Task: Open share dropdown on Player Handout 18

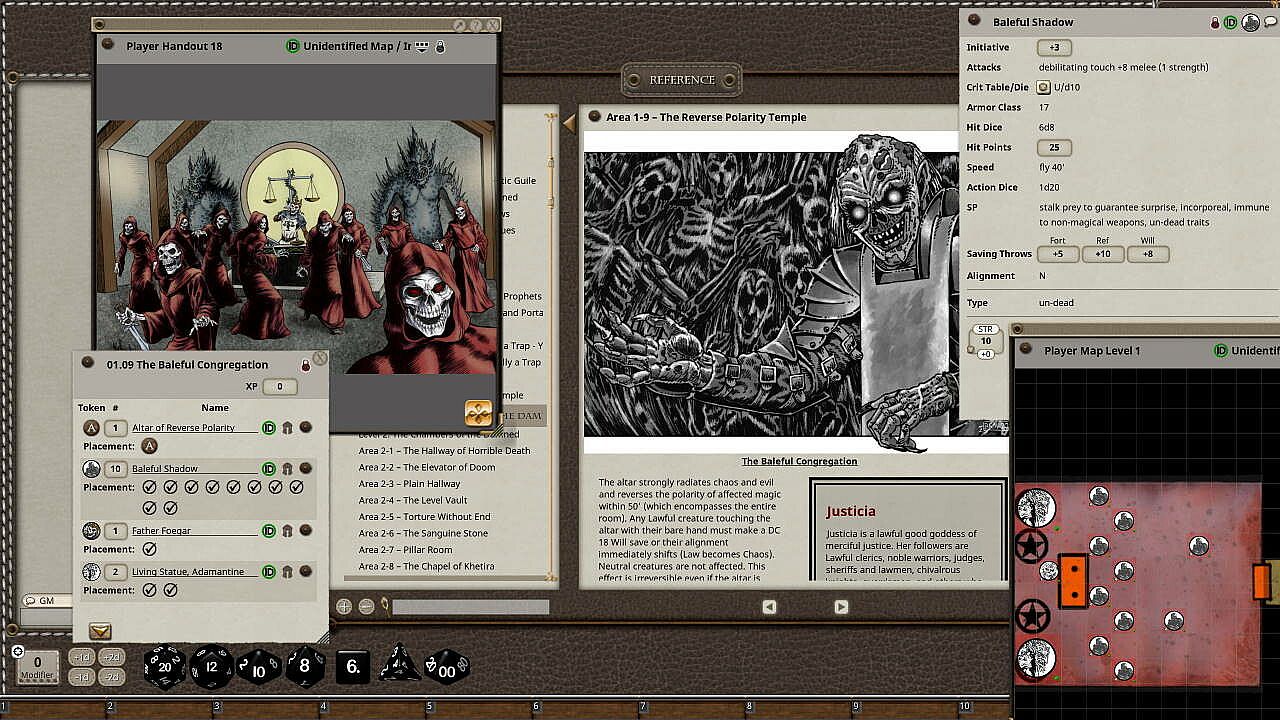Action: tap(422, 46)
